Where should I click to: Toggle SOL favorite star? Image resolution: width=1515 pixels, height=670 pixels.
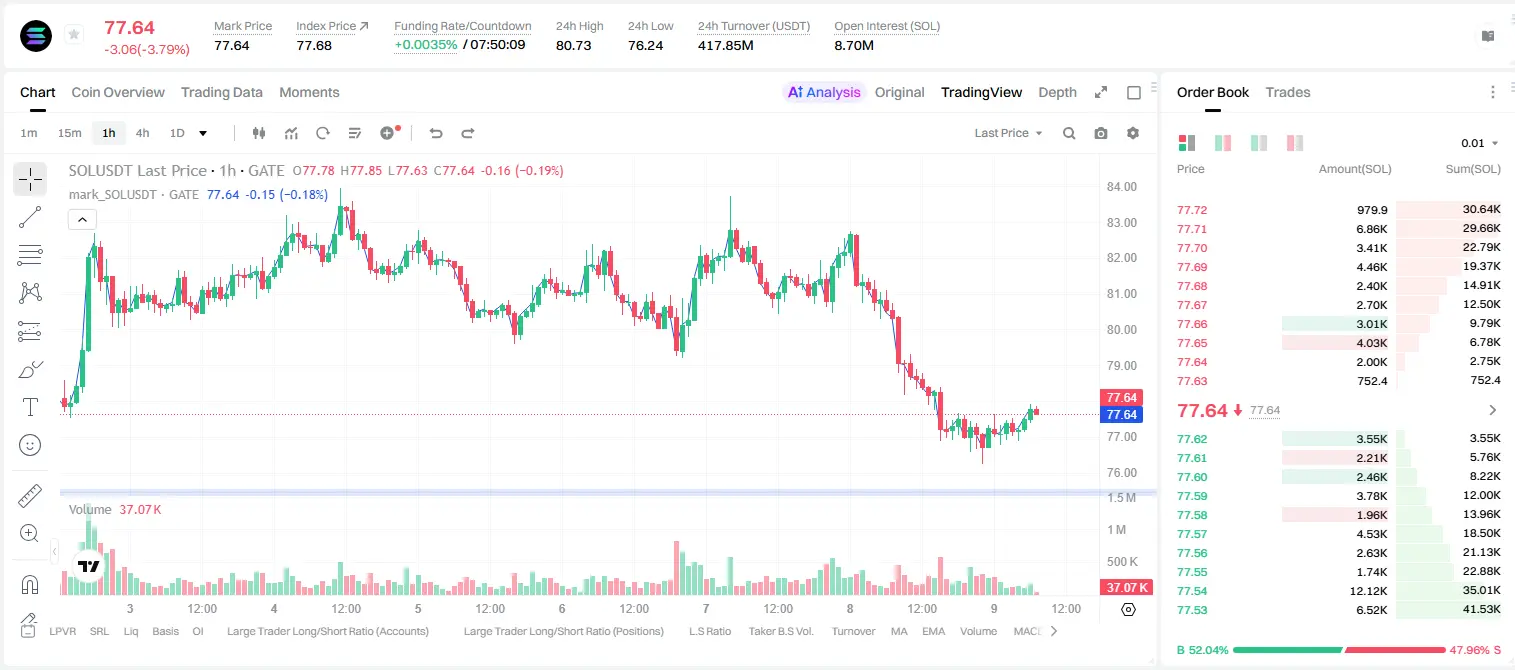74,35
